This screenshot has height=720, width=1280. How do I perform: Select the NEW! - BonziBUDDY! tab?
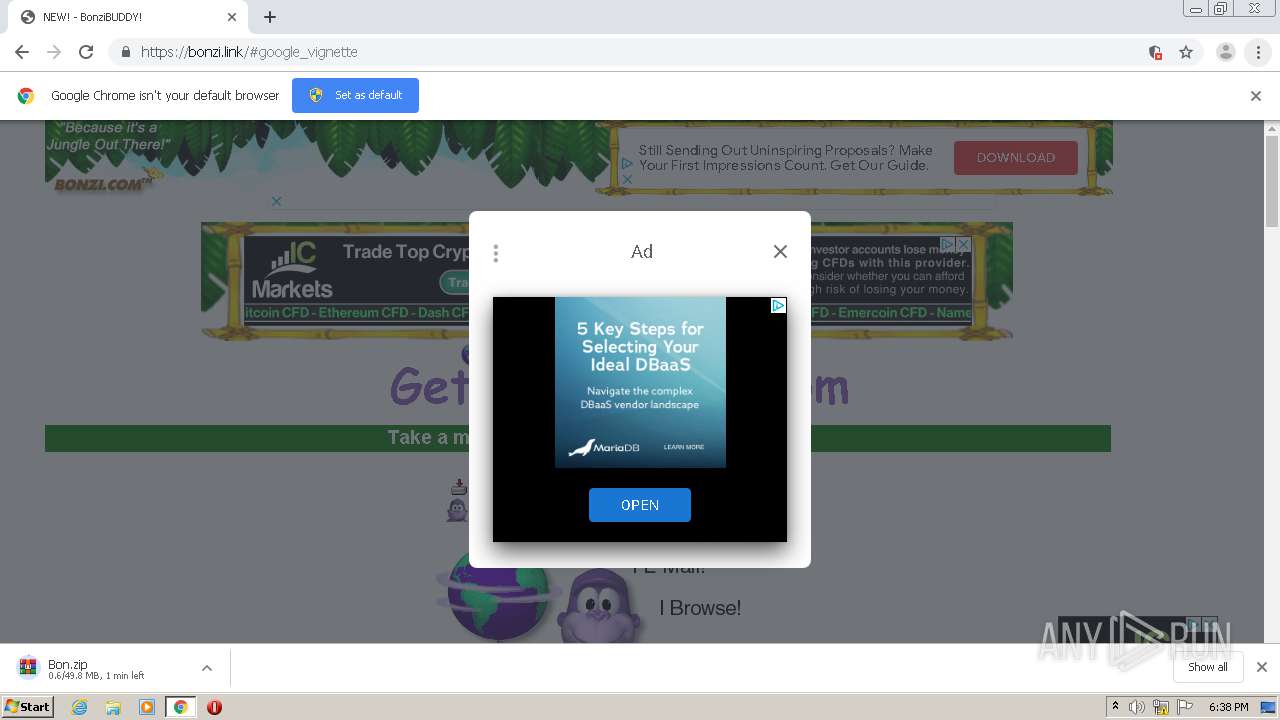[127, 17]
